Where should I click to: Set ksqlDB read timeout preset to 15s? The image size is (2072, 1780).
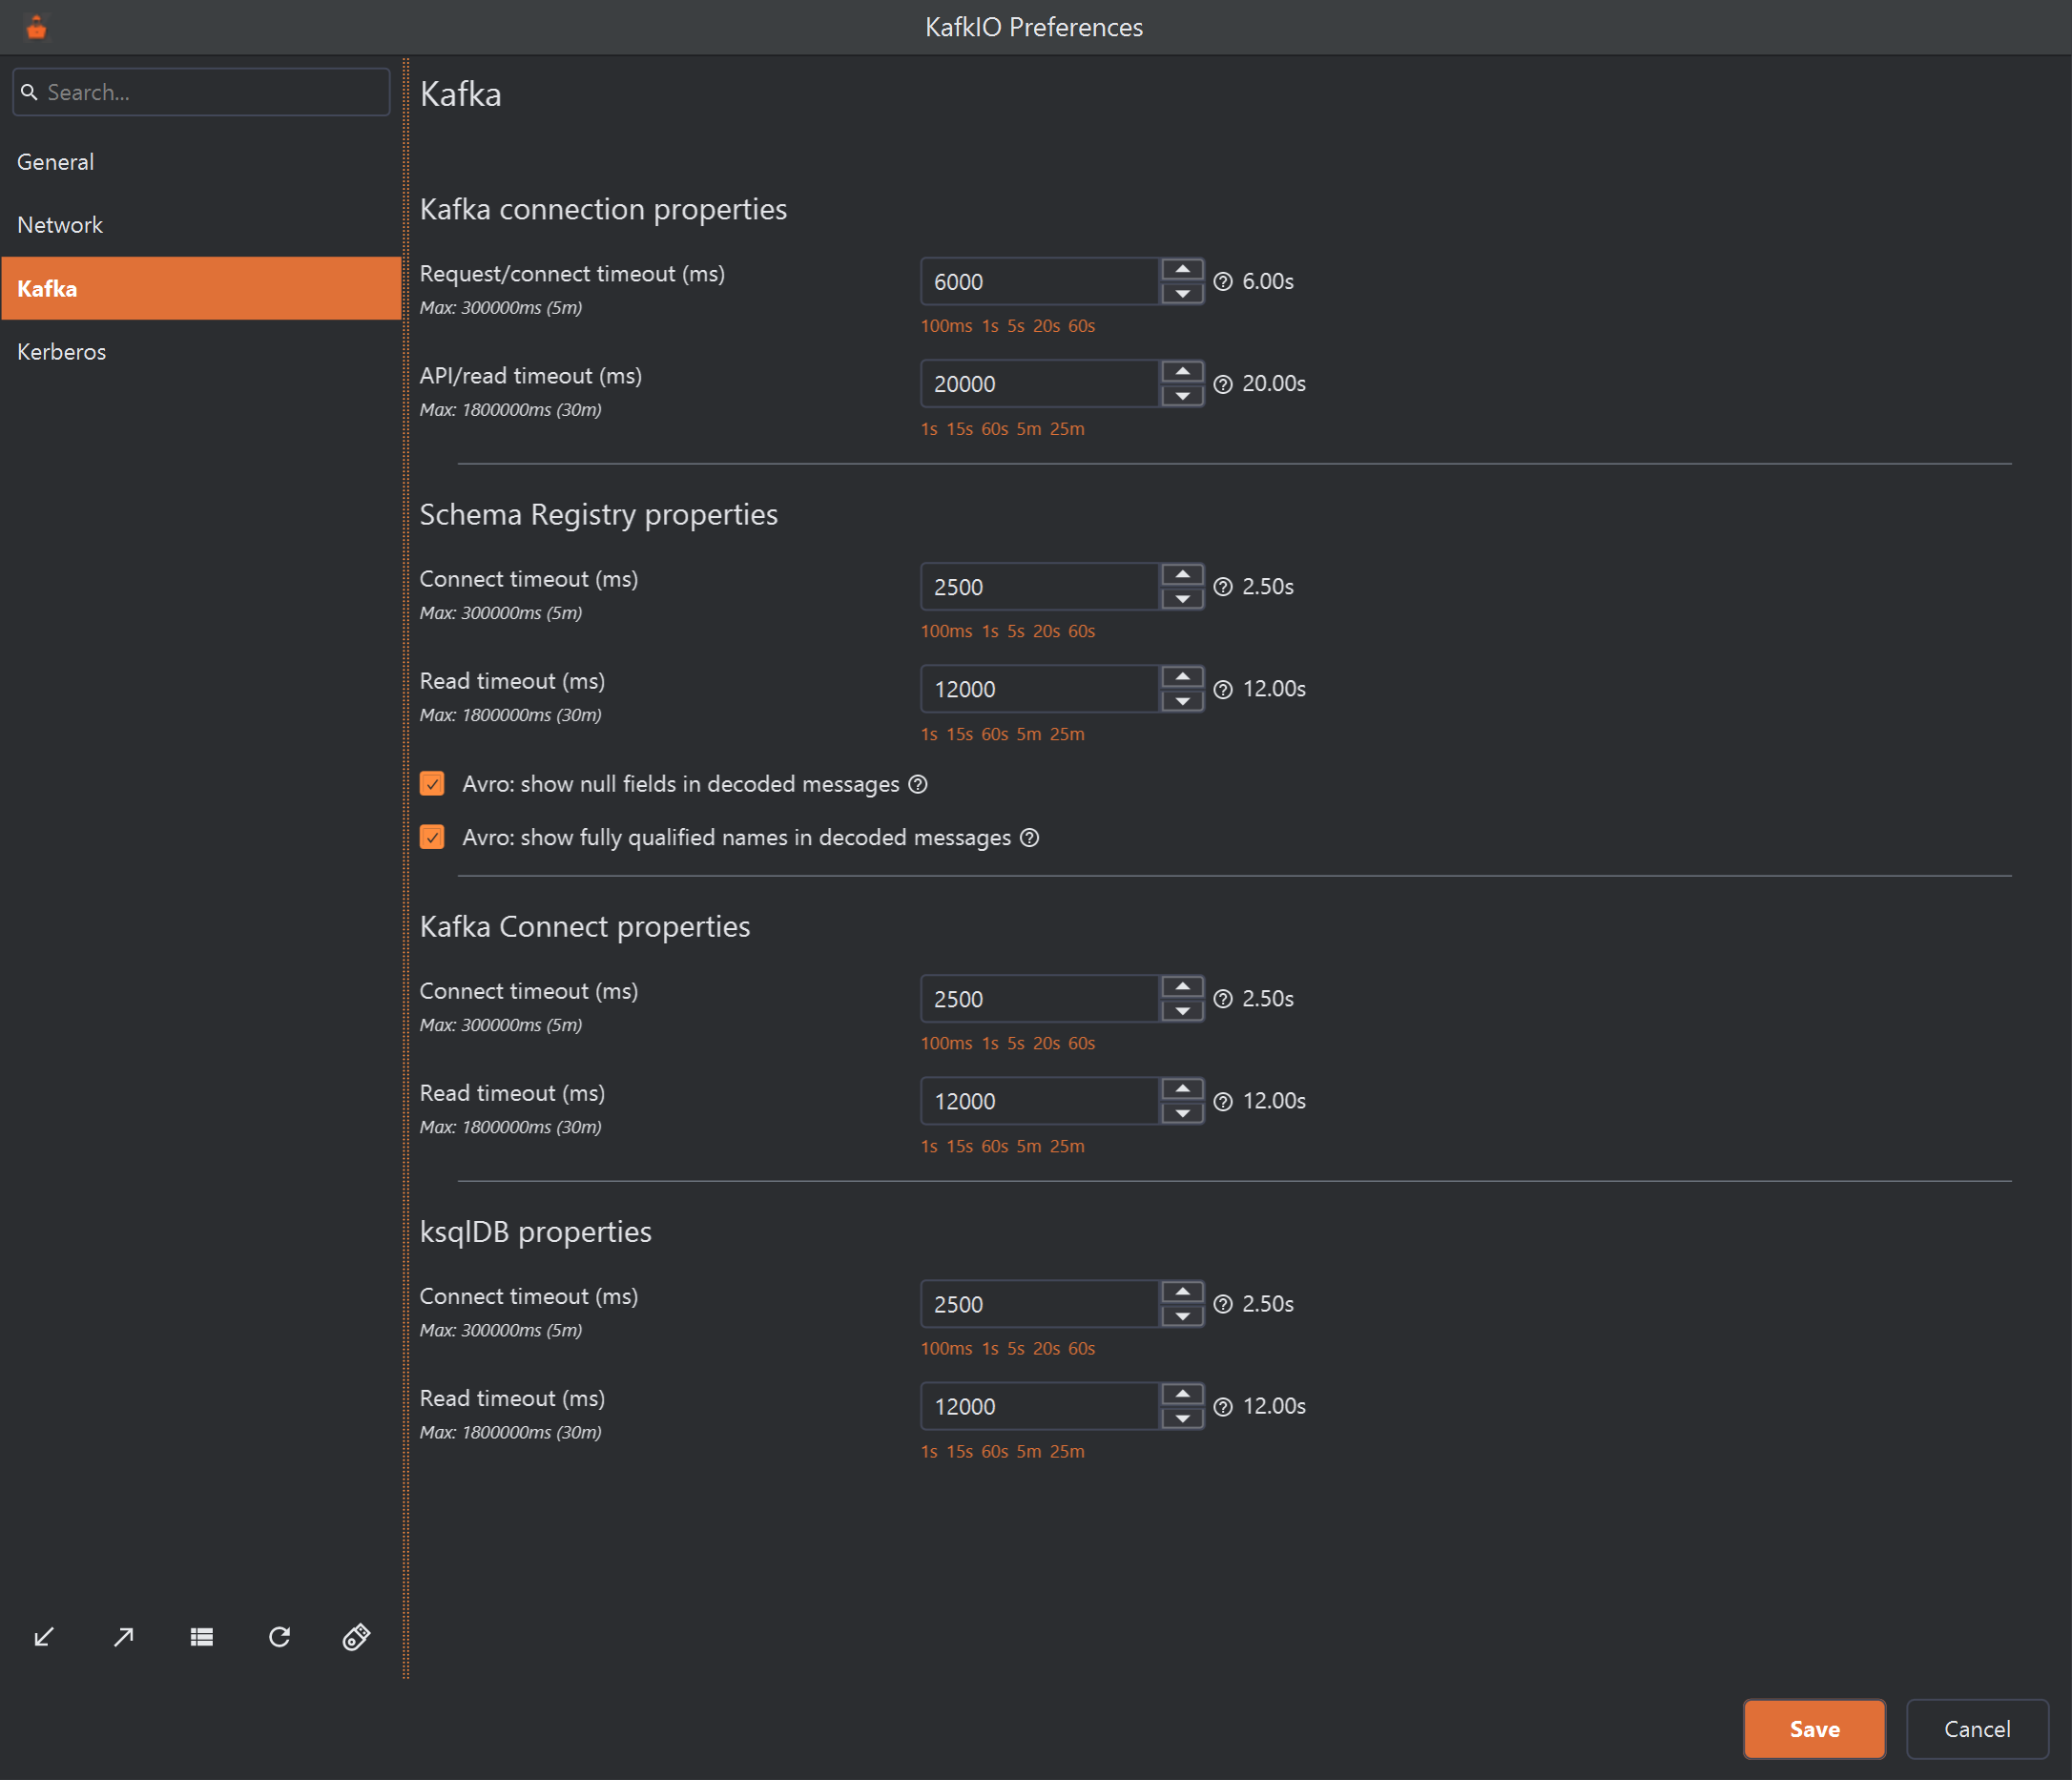959,1452
